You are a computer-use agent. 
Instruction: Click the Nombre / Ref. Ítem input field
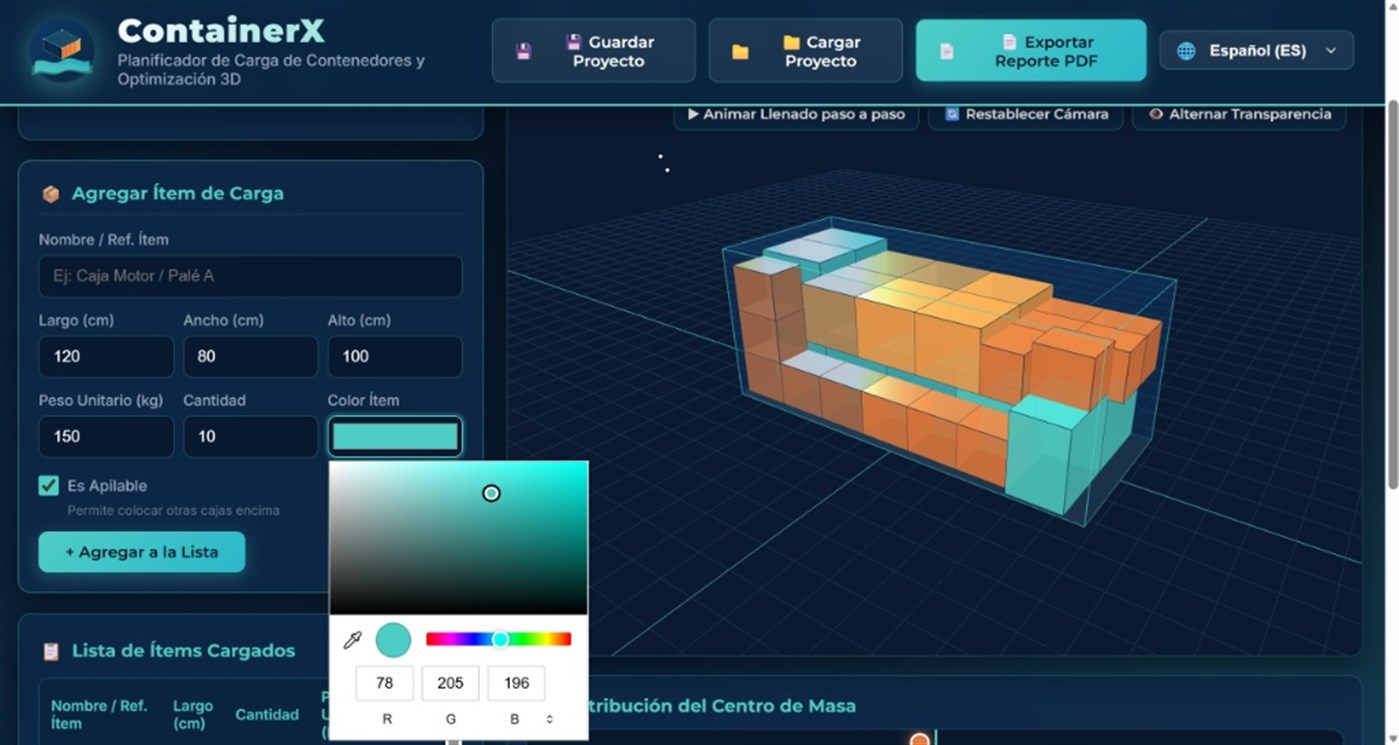click(x=250, y=276)
